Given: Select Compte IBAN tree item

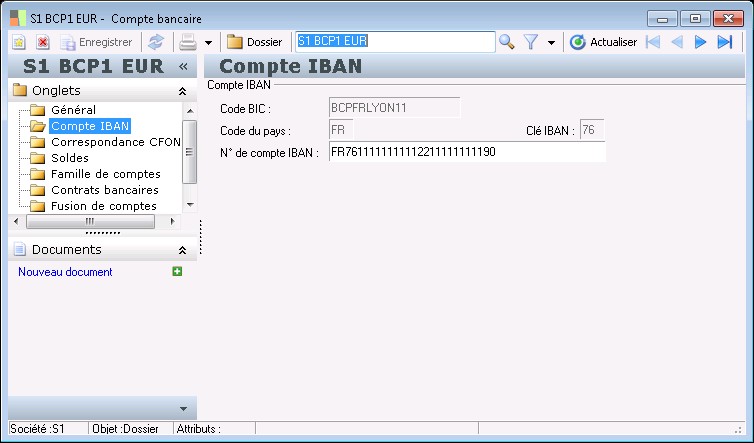Looking at the screenshot, I should [x=90, y=126].
